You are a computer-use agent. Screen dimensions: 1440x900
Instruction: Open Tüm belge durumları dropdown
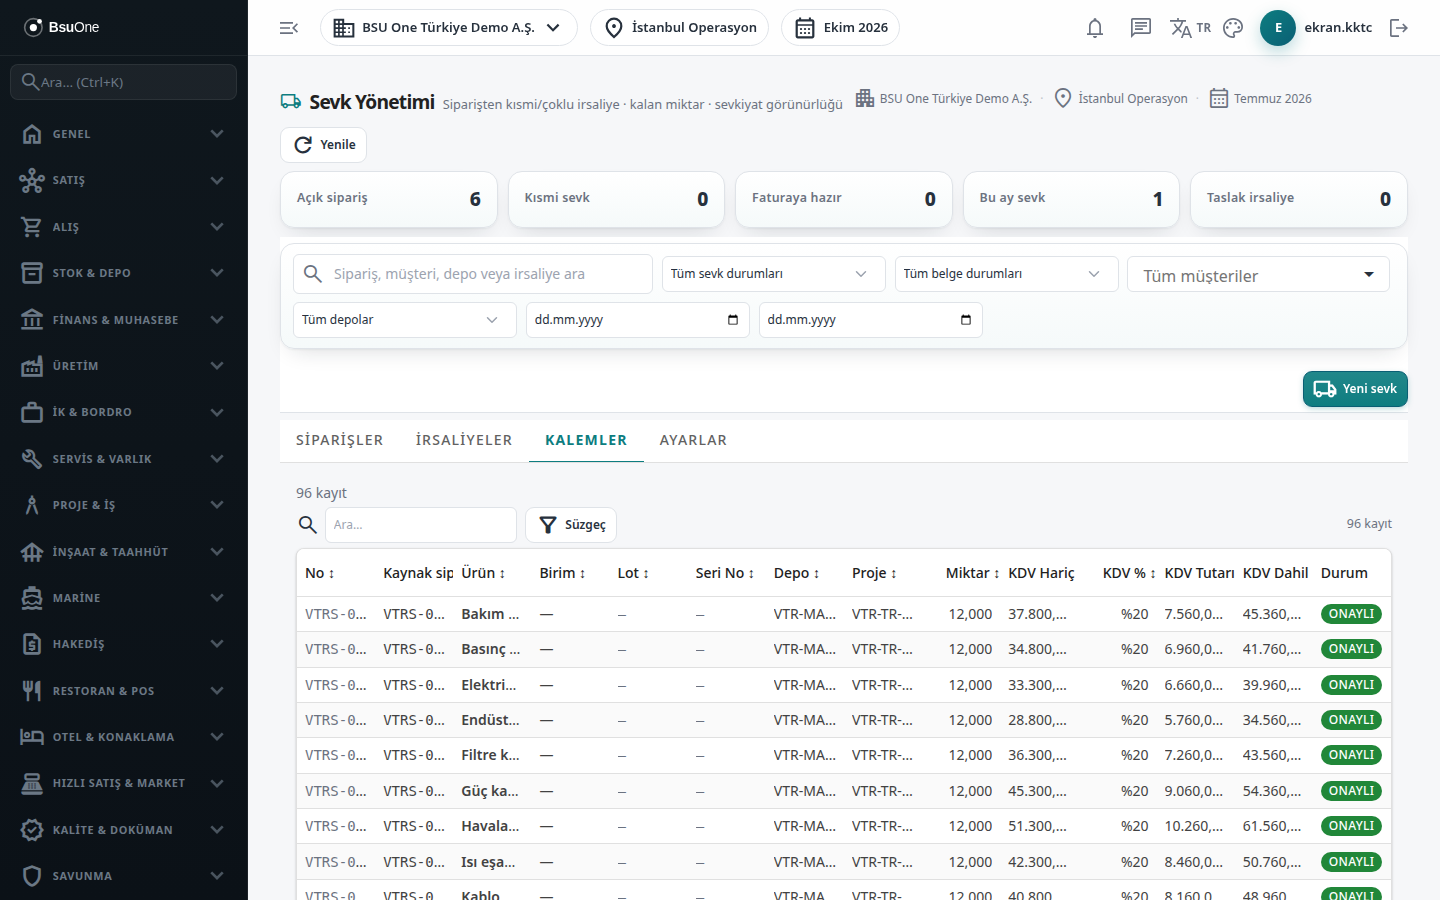1006,274
